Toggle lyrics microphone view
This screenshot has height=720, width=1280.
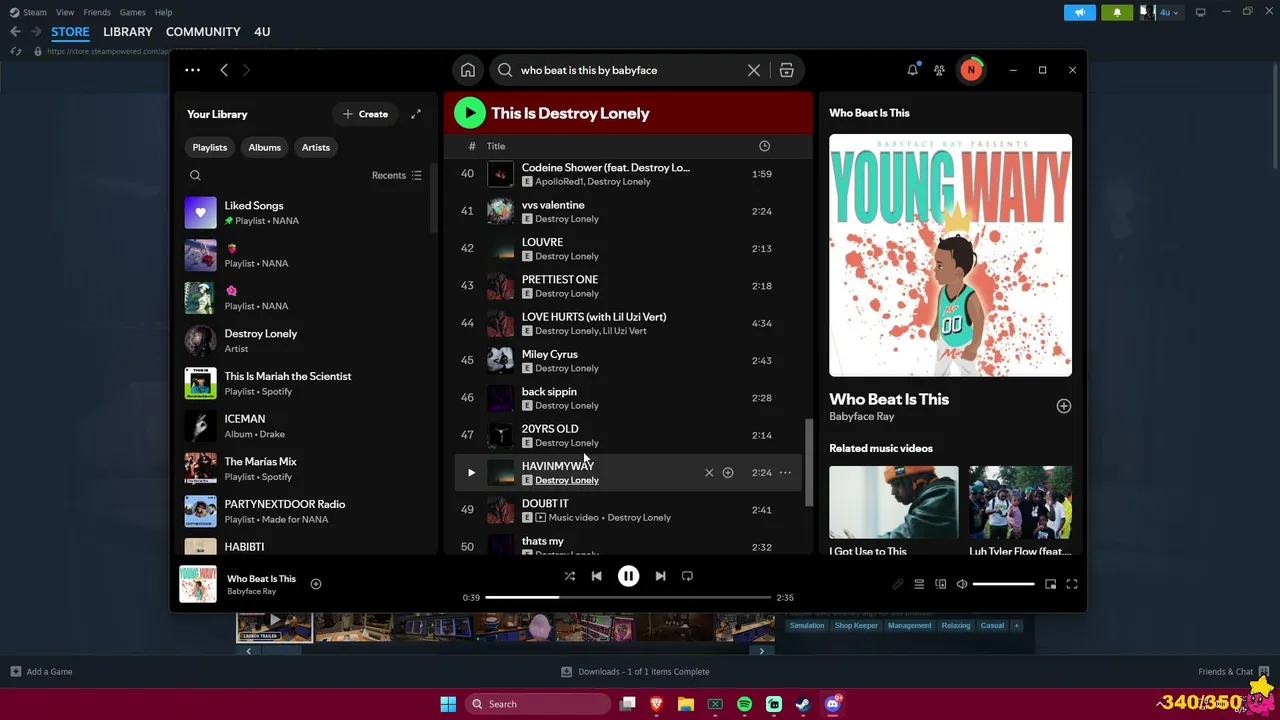click(x=898, y=584)
